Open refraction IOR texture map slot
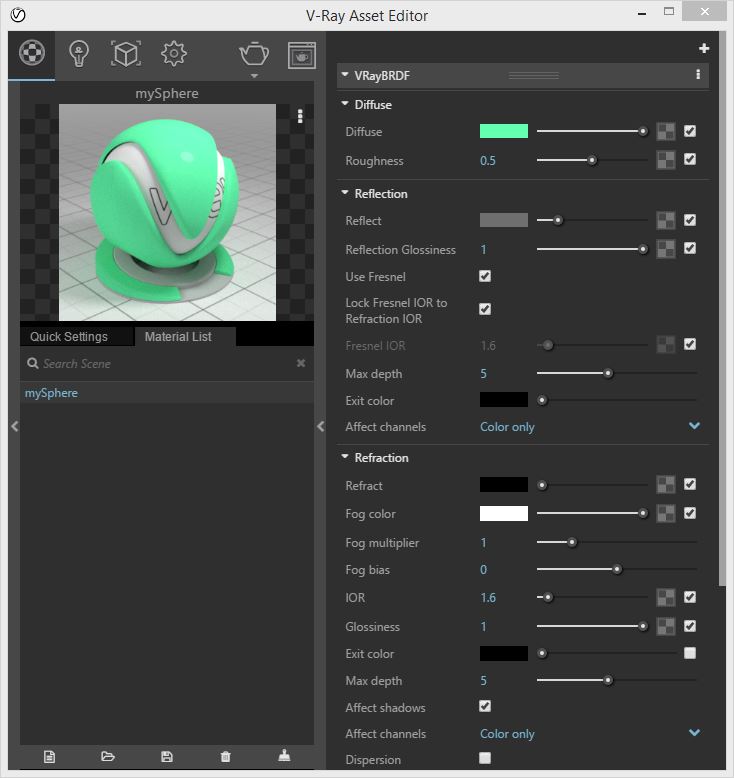 coord(666,597)
